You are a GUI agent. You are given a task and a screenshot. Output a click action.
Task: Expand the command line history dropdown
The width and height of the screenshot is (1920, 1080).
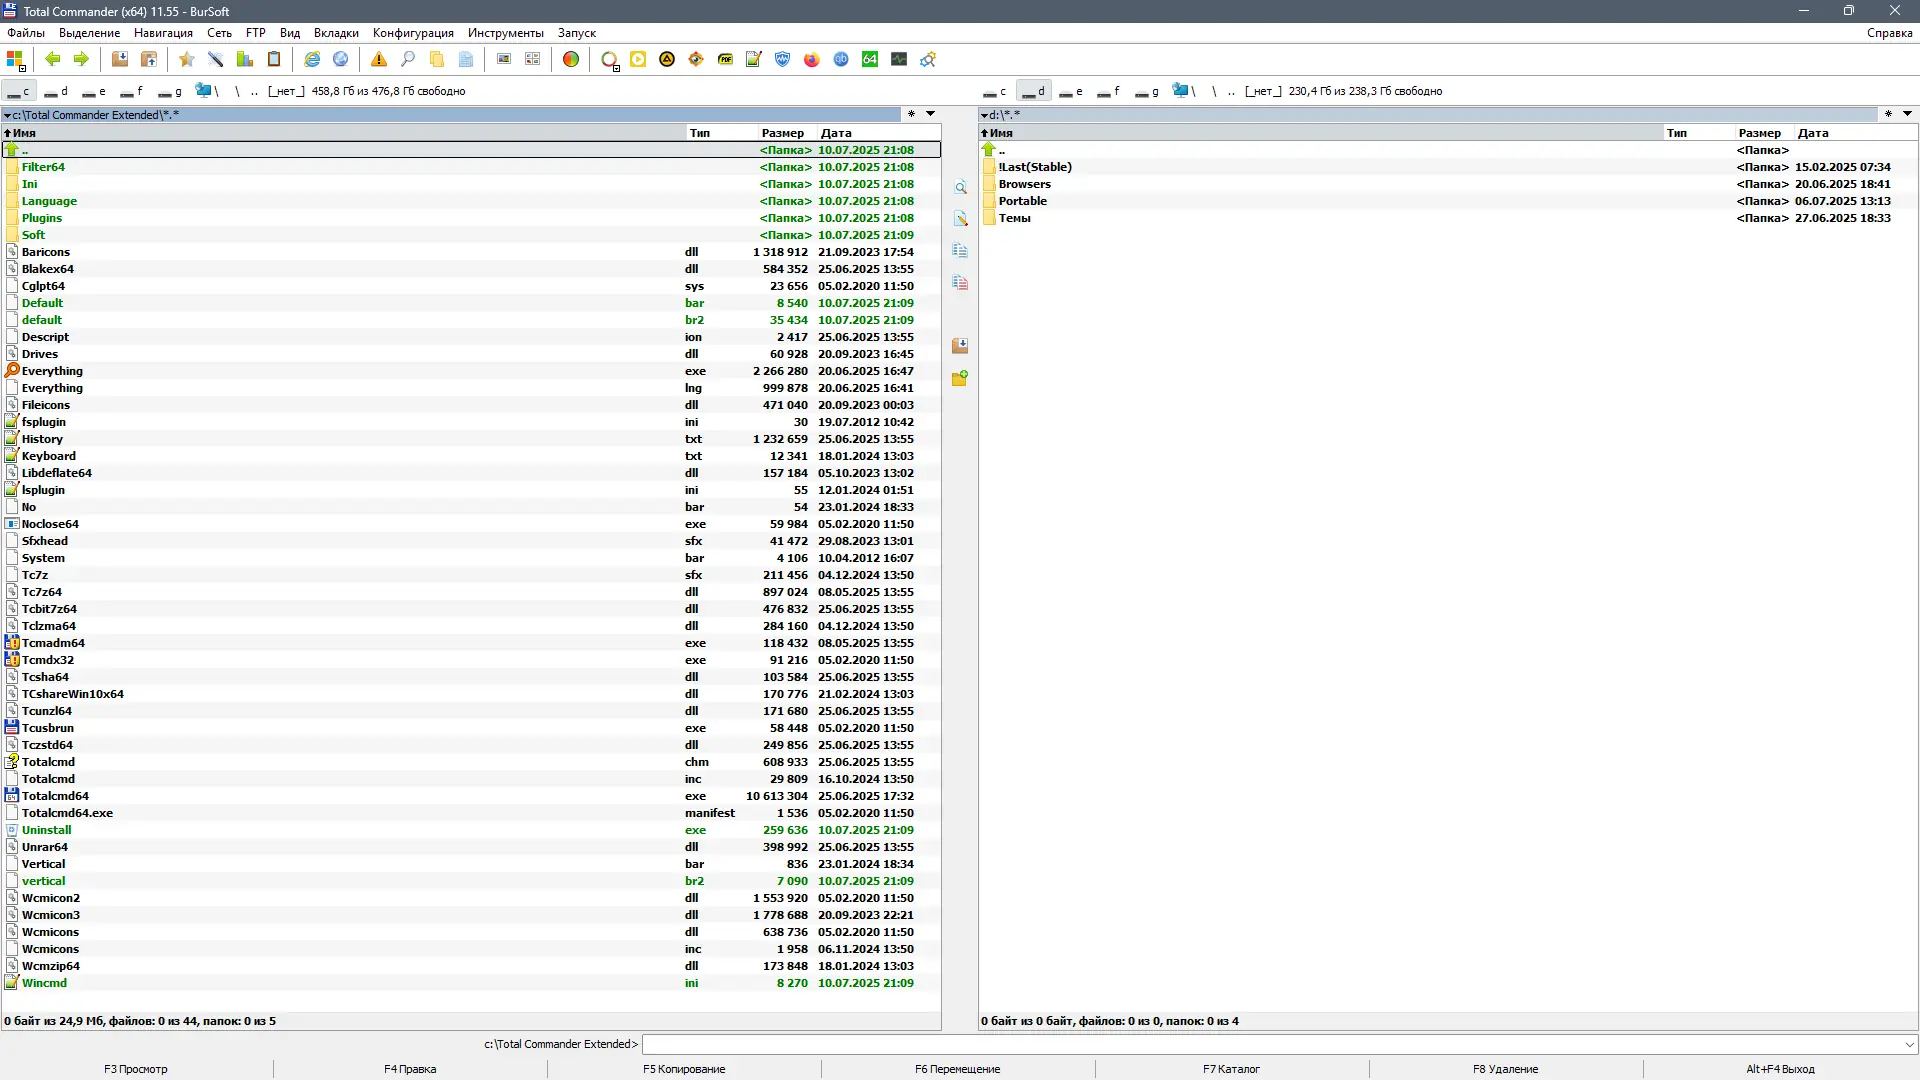(1909, 1044)
